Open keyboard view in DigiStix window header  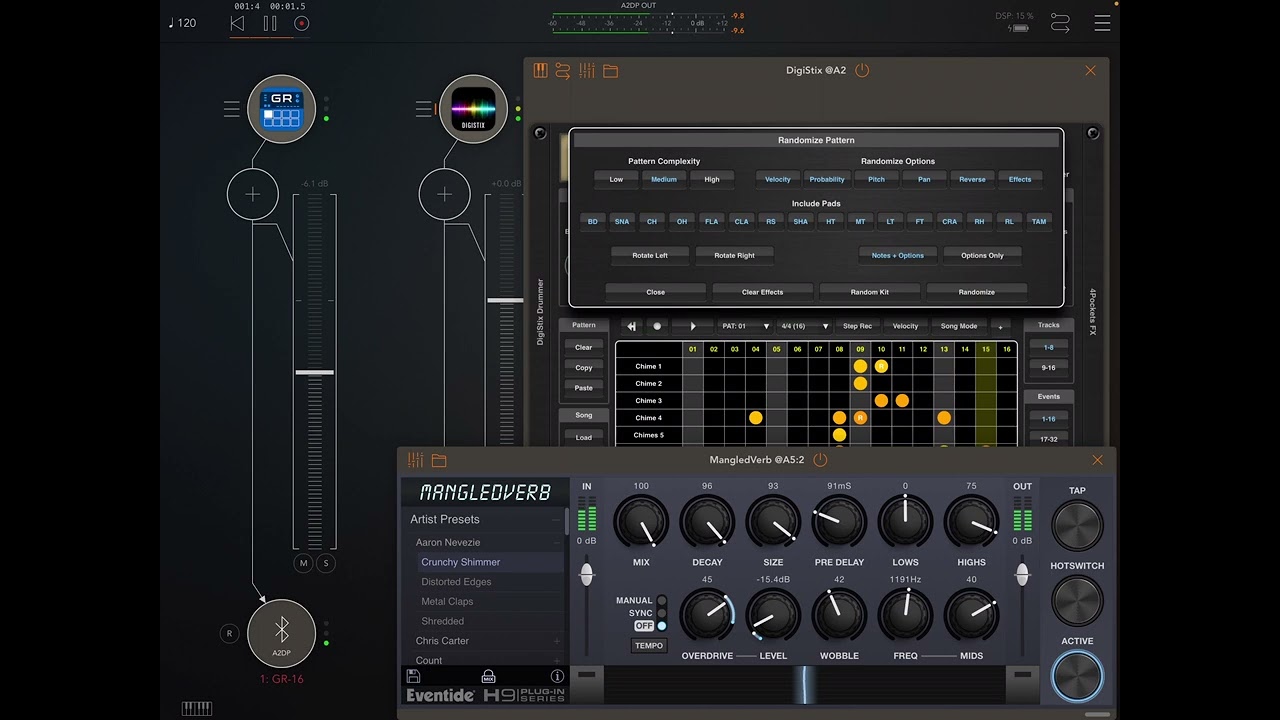pos(541,70)
